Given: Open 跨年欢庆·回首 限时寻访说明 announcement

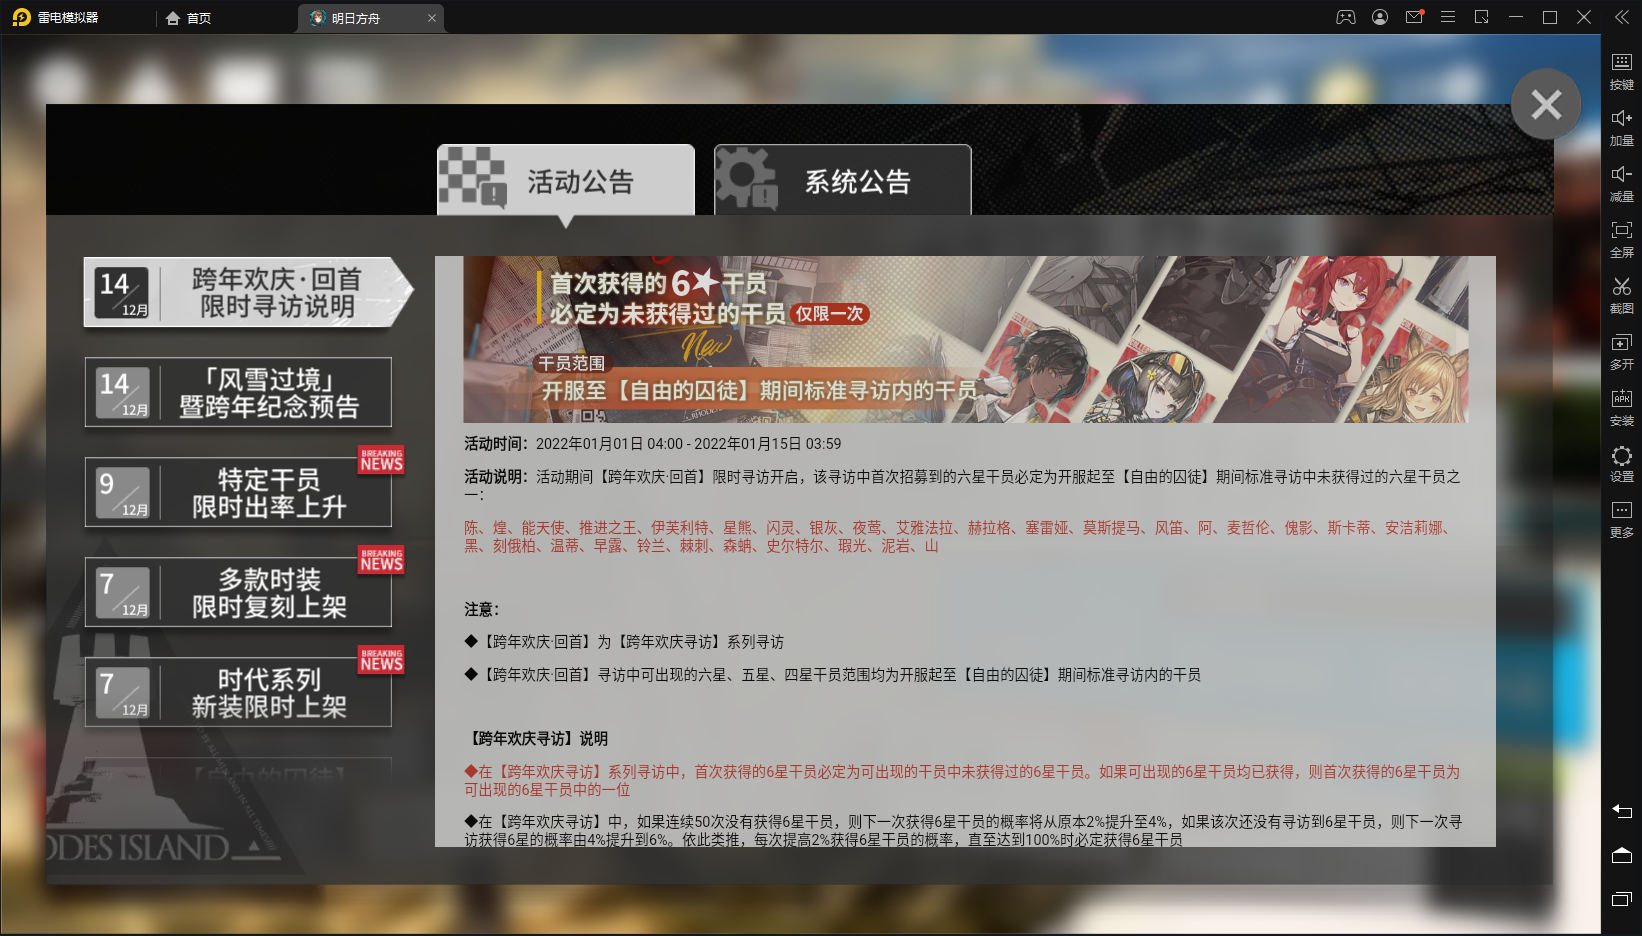Looking at the screenshot, I should pyautogui.click(x=248, y=292).
